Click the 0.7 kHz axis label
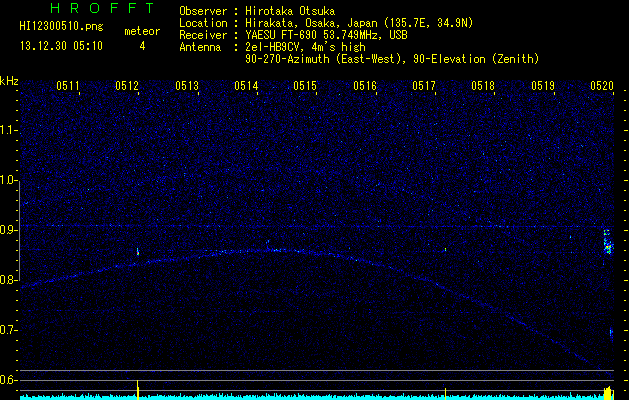This screenshot has height=400, width=629. coord(8,330)
